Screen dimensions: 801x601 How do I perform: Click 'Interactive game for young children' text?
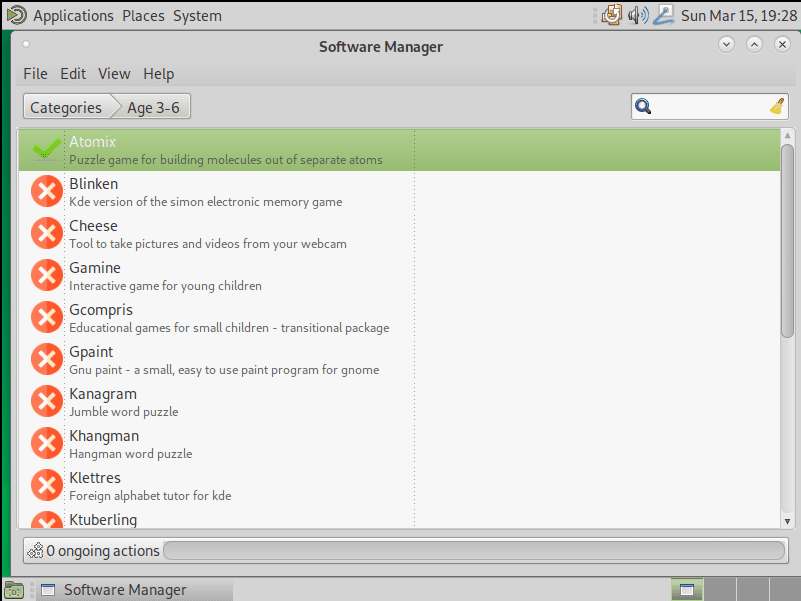[x=166, y=286]
